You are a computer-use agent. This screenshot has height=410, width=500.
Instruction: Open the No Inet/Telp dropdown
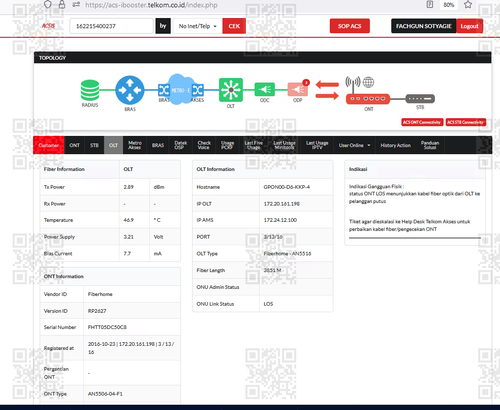(197, 26)
